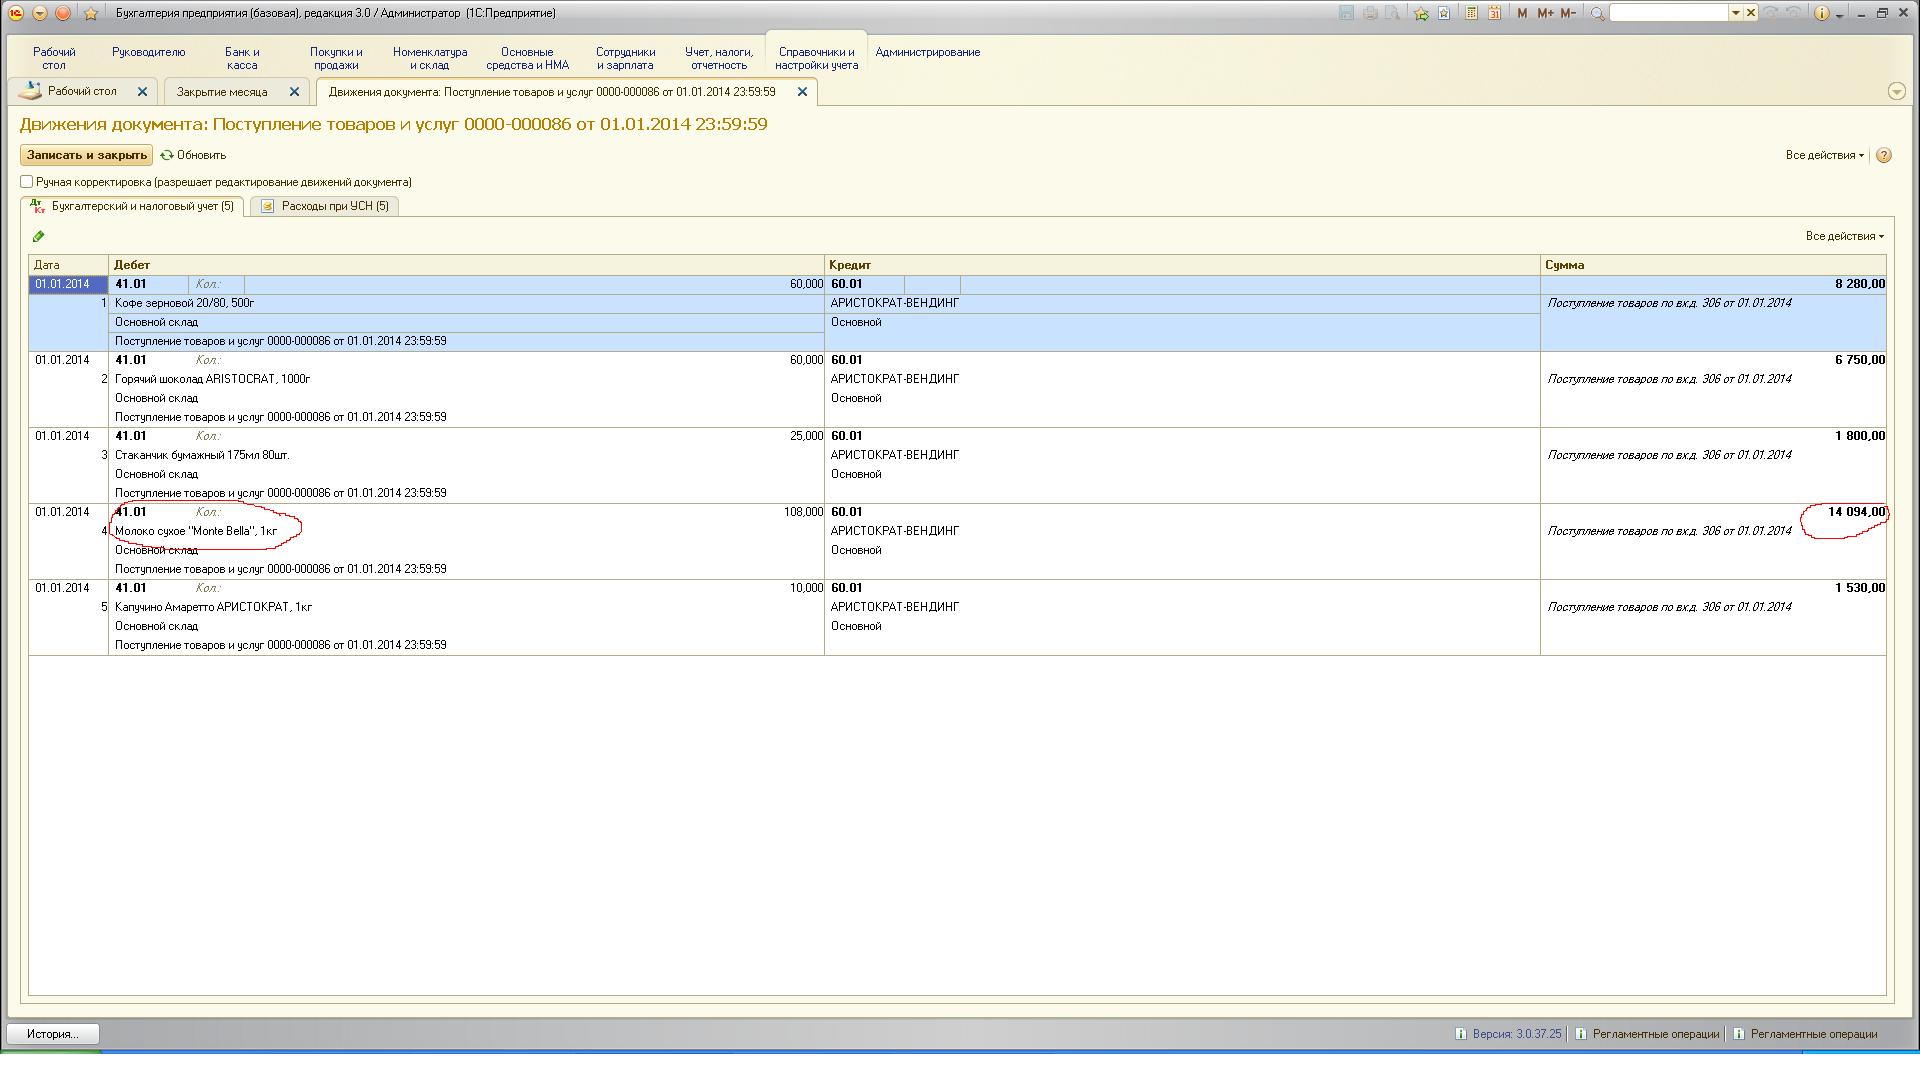
Task: Click the M+ memory add button
Action: [x=1545, y=13]
